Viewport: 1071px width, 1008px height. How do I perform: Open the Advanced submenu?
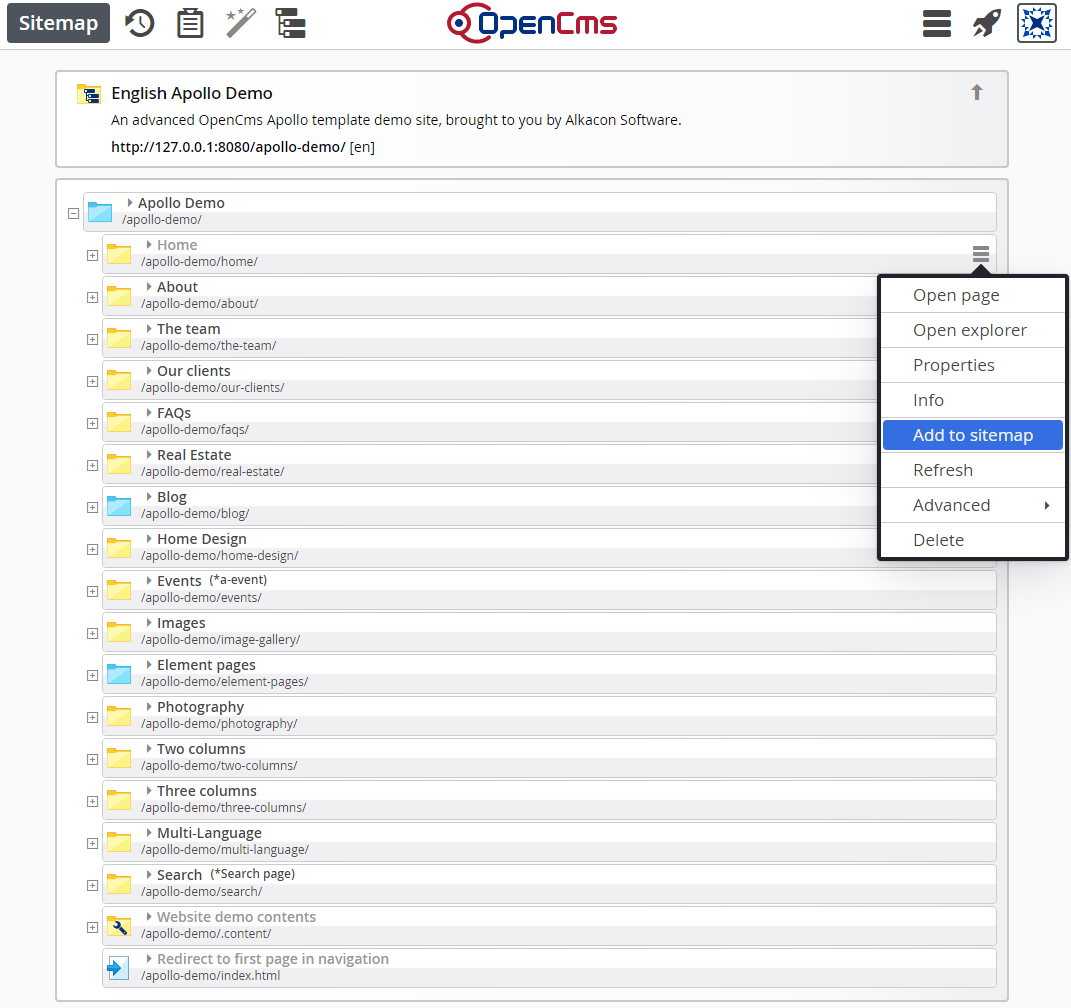[973, 505]
